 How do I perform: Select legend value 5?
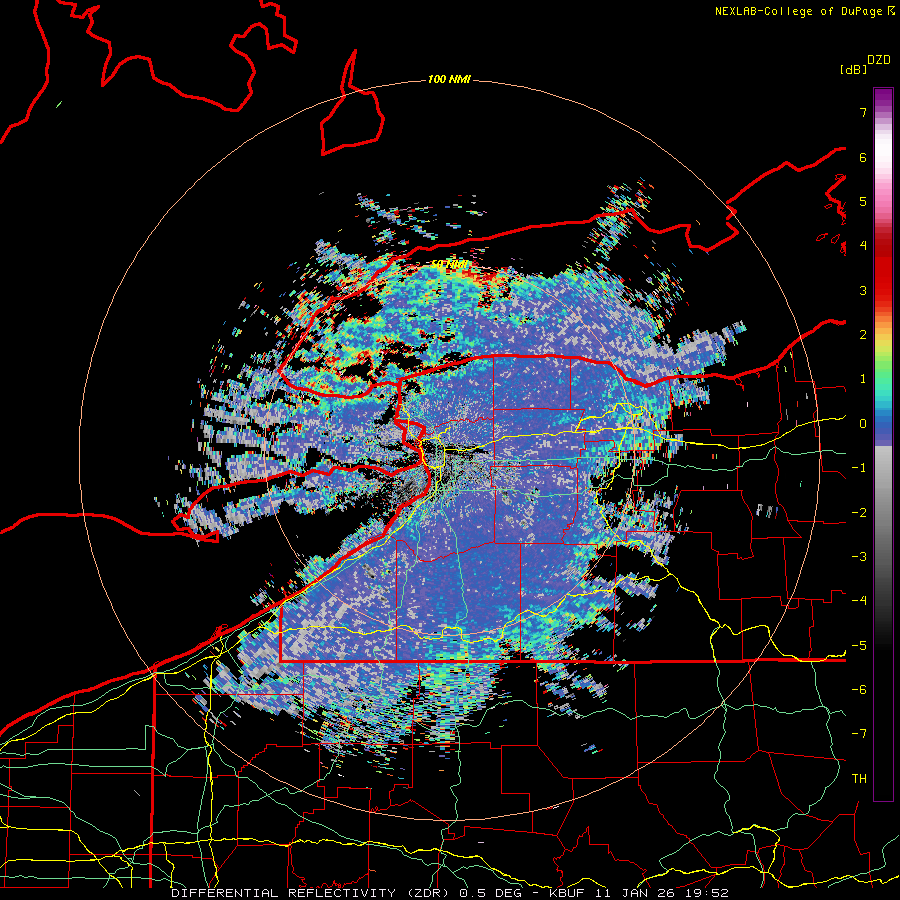863,201
